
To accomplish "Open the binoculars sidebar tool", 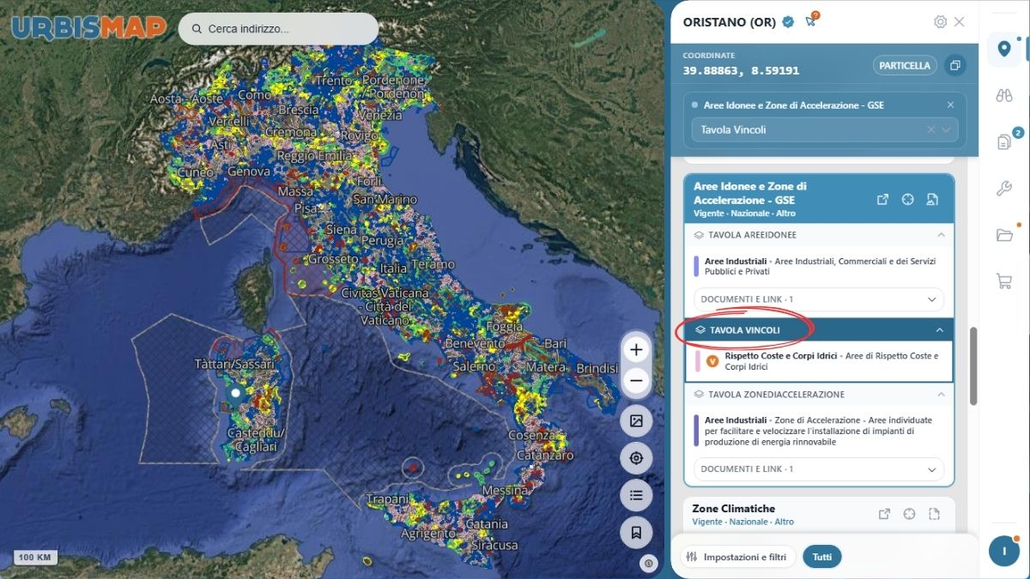I will (1004, 96).
